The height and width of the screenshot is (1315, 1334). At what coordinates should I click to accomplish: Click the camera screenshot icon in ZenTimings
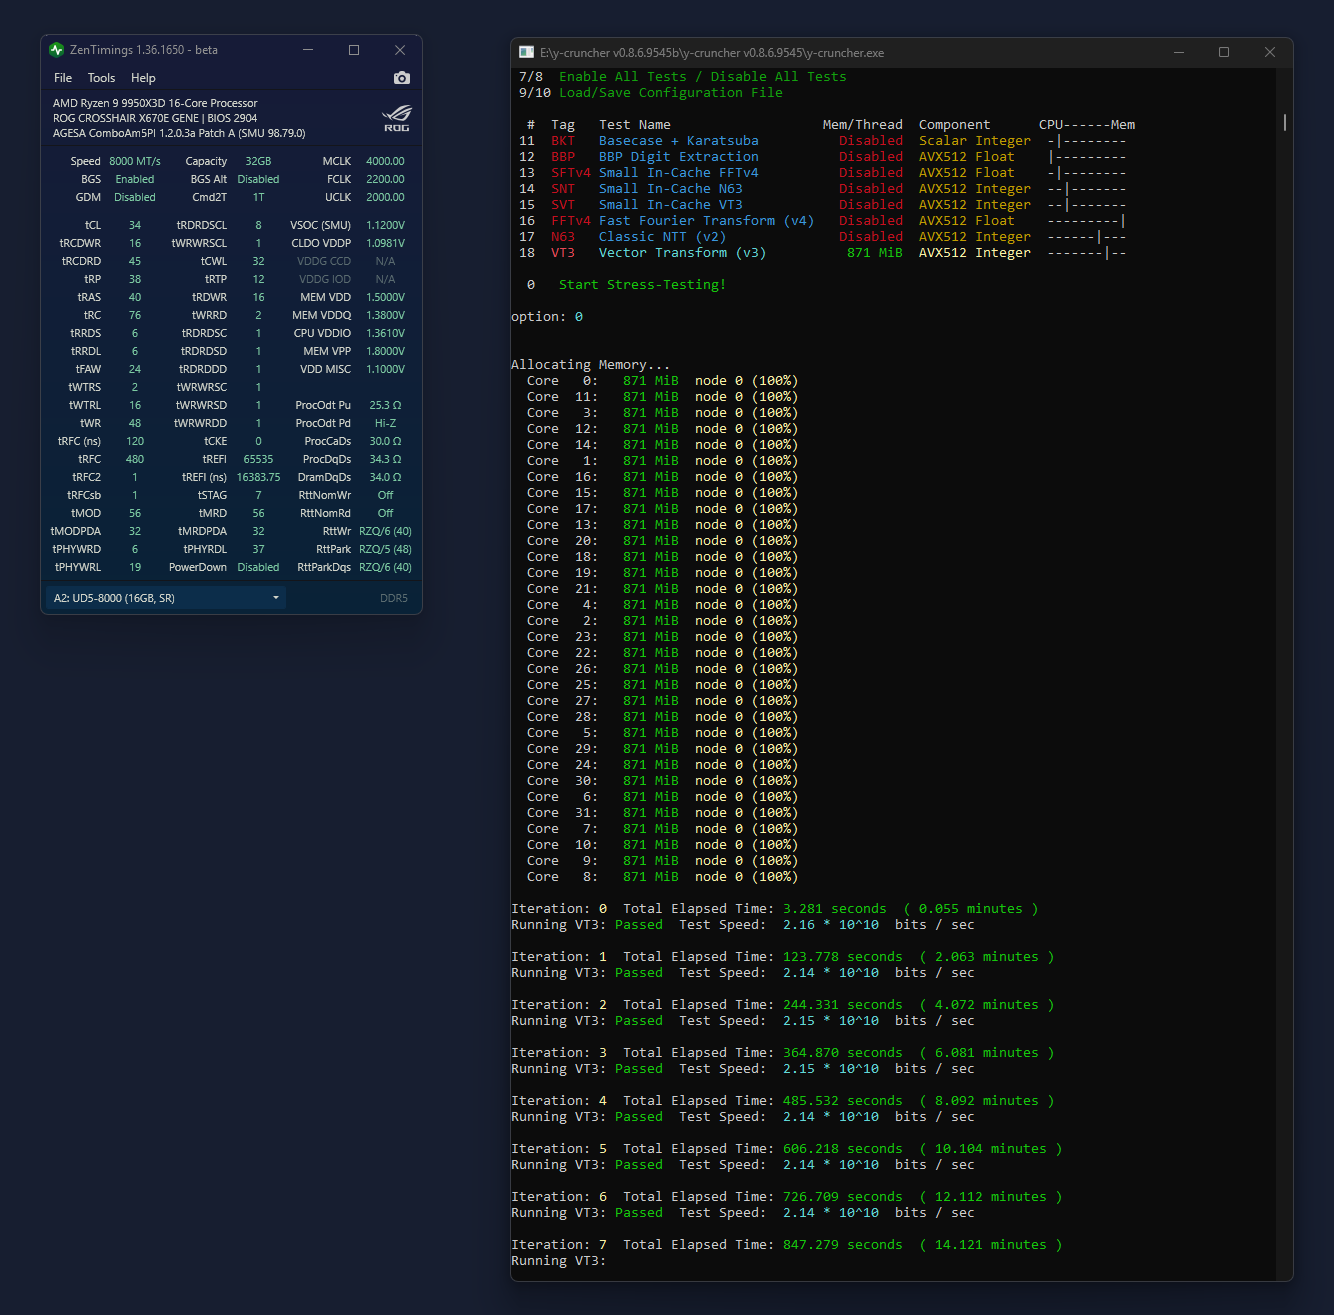pos(401,78)
